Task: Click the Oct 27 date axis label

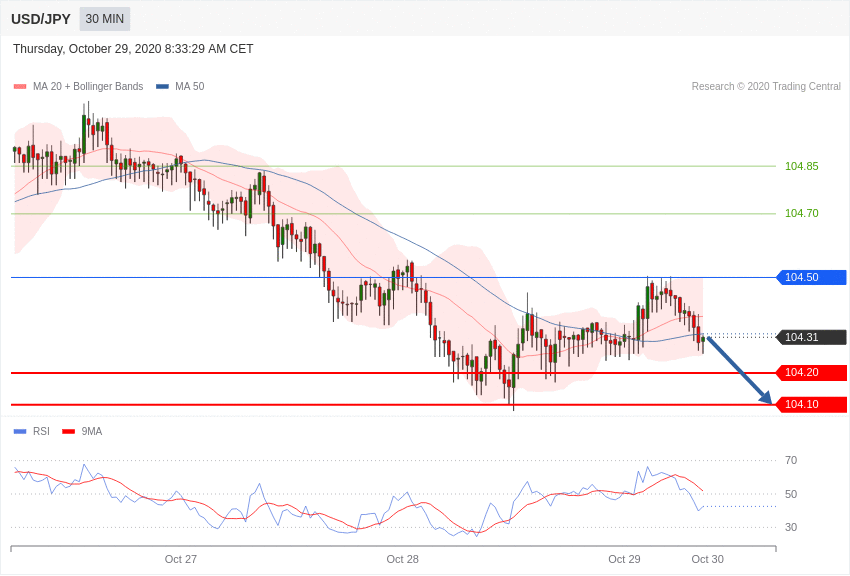Action: click(181, 559)
